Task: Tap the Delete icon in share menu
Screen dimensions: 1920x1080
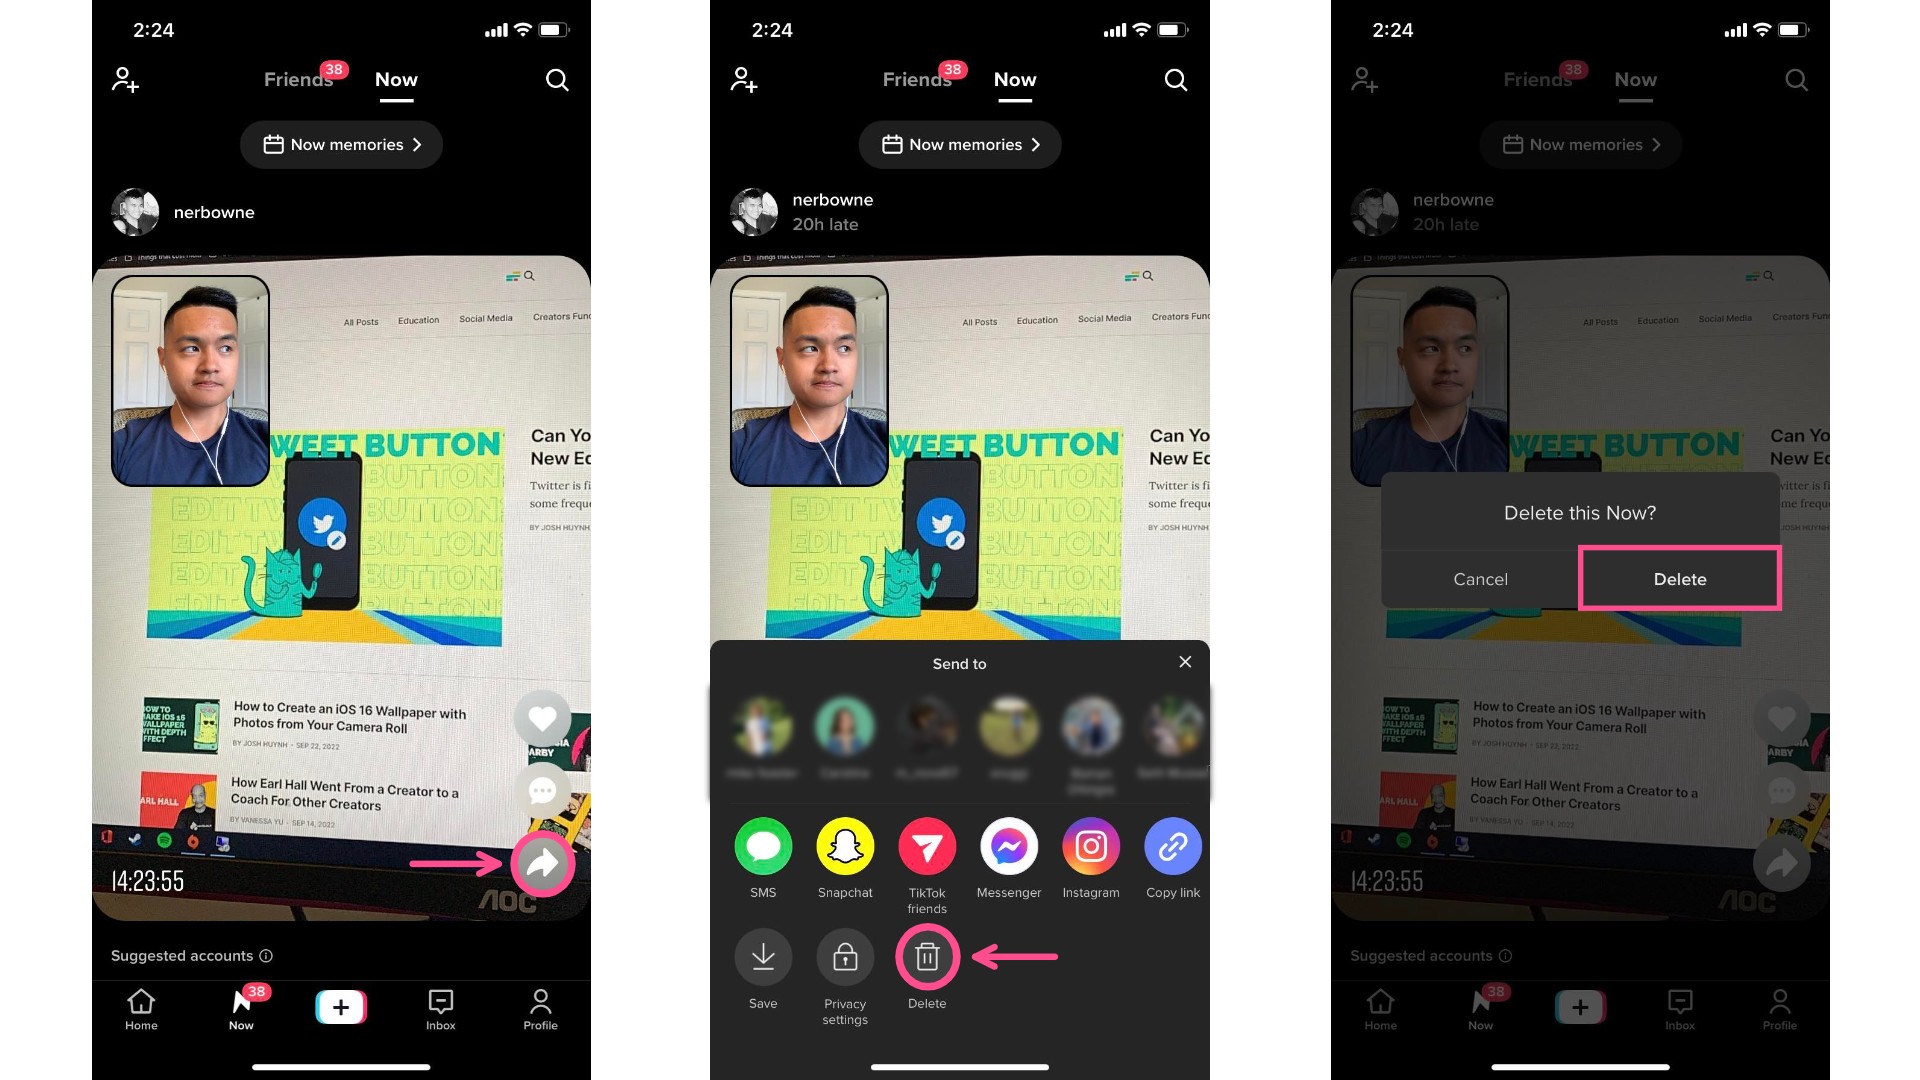Action: point(926,956)
